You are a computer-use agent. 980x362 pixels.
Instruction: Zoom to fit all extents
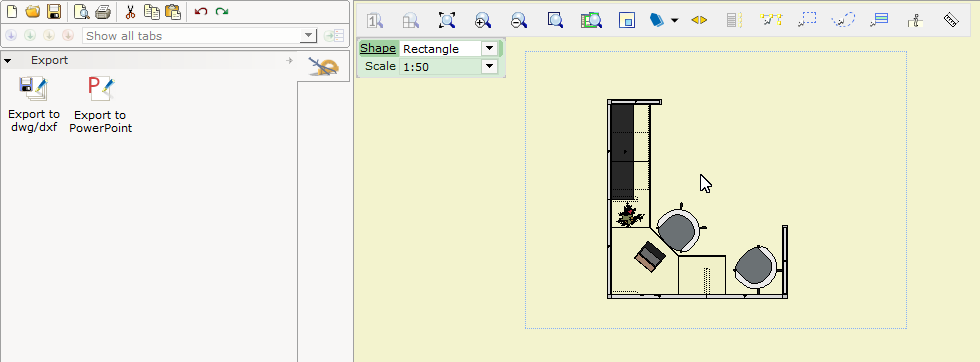pos(446,20)
